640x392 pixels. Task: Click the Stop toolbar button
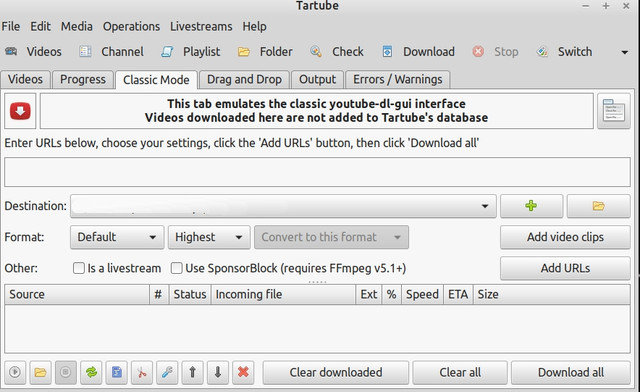495,52
